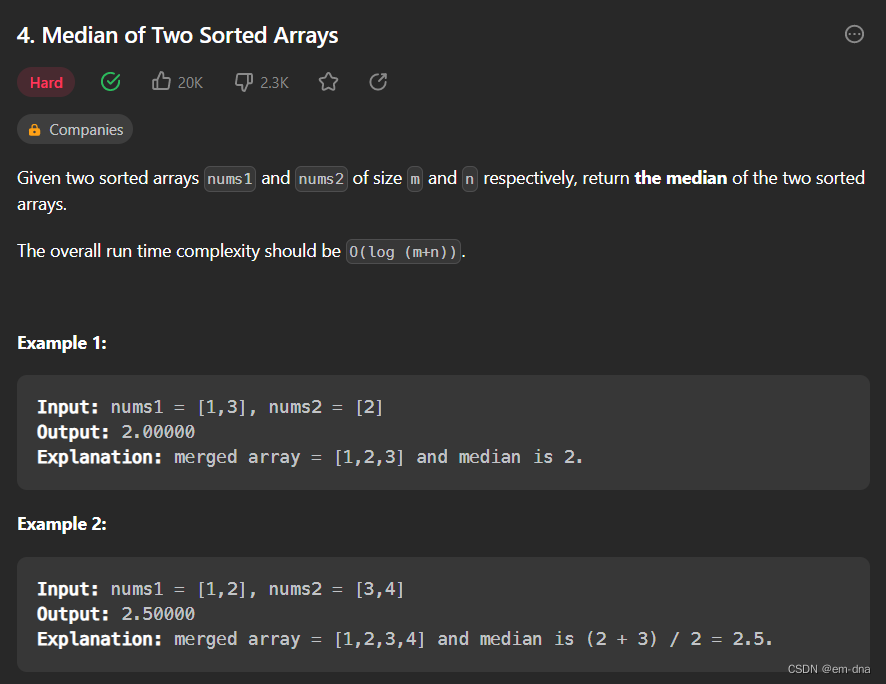Dislike the problem with thumbs down icon
Image resolution: width=886 pixels, height=684 pixels.
[244, 82]
